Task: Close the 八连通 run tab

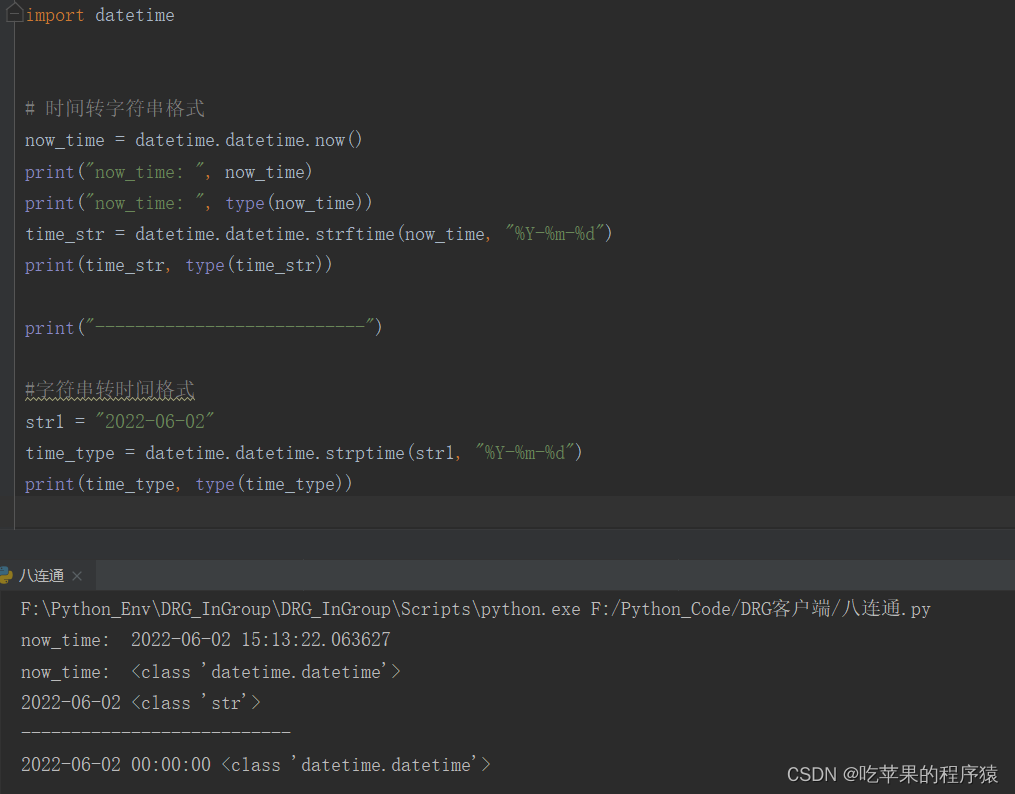Action: click(77, 576)
